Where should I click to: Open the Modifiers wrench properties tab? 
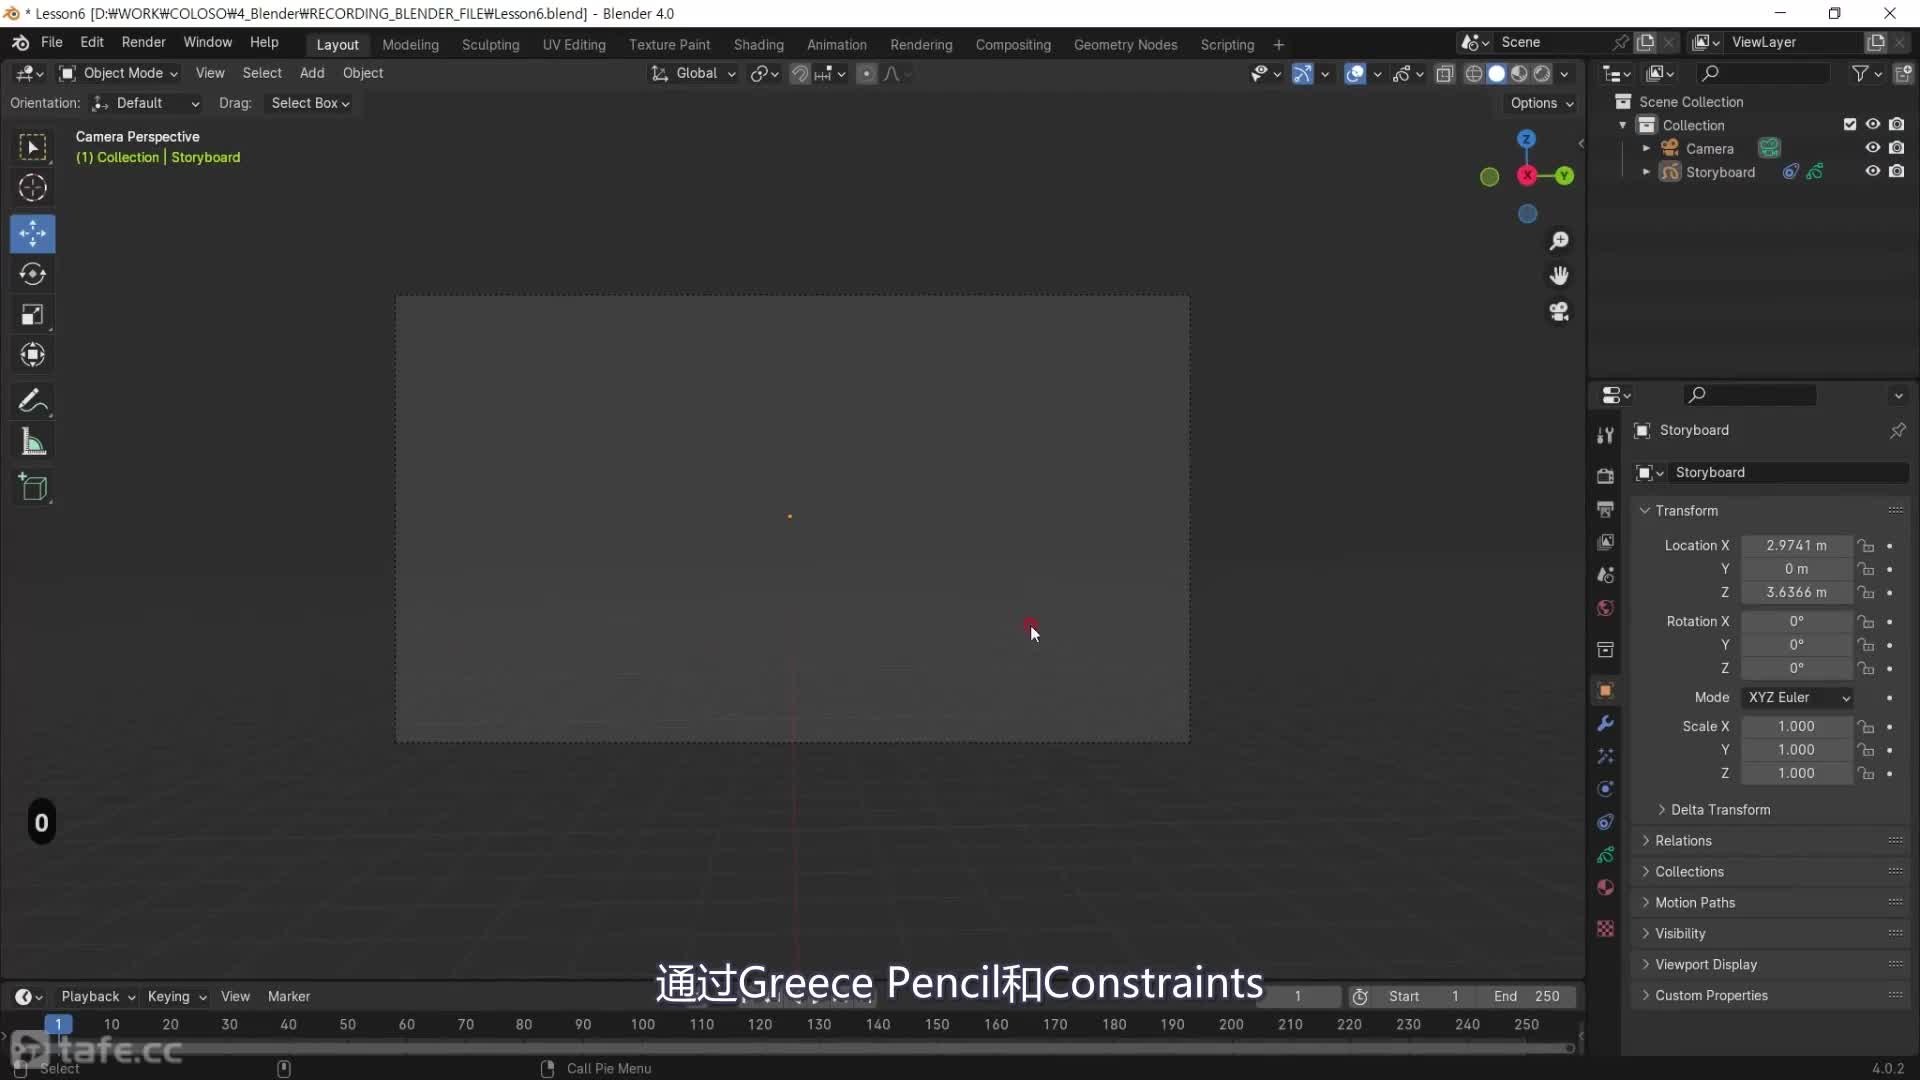pyautogui.click(x=1605, y=723)
